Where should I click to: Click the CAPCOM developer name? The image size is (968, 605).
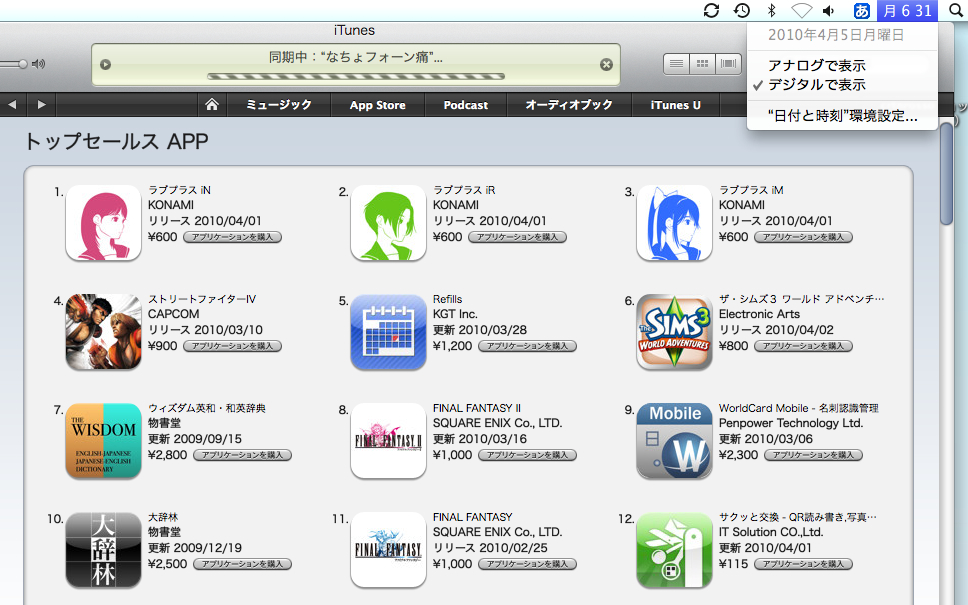pyautogui.click(x=173, y=314)
